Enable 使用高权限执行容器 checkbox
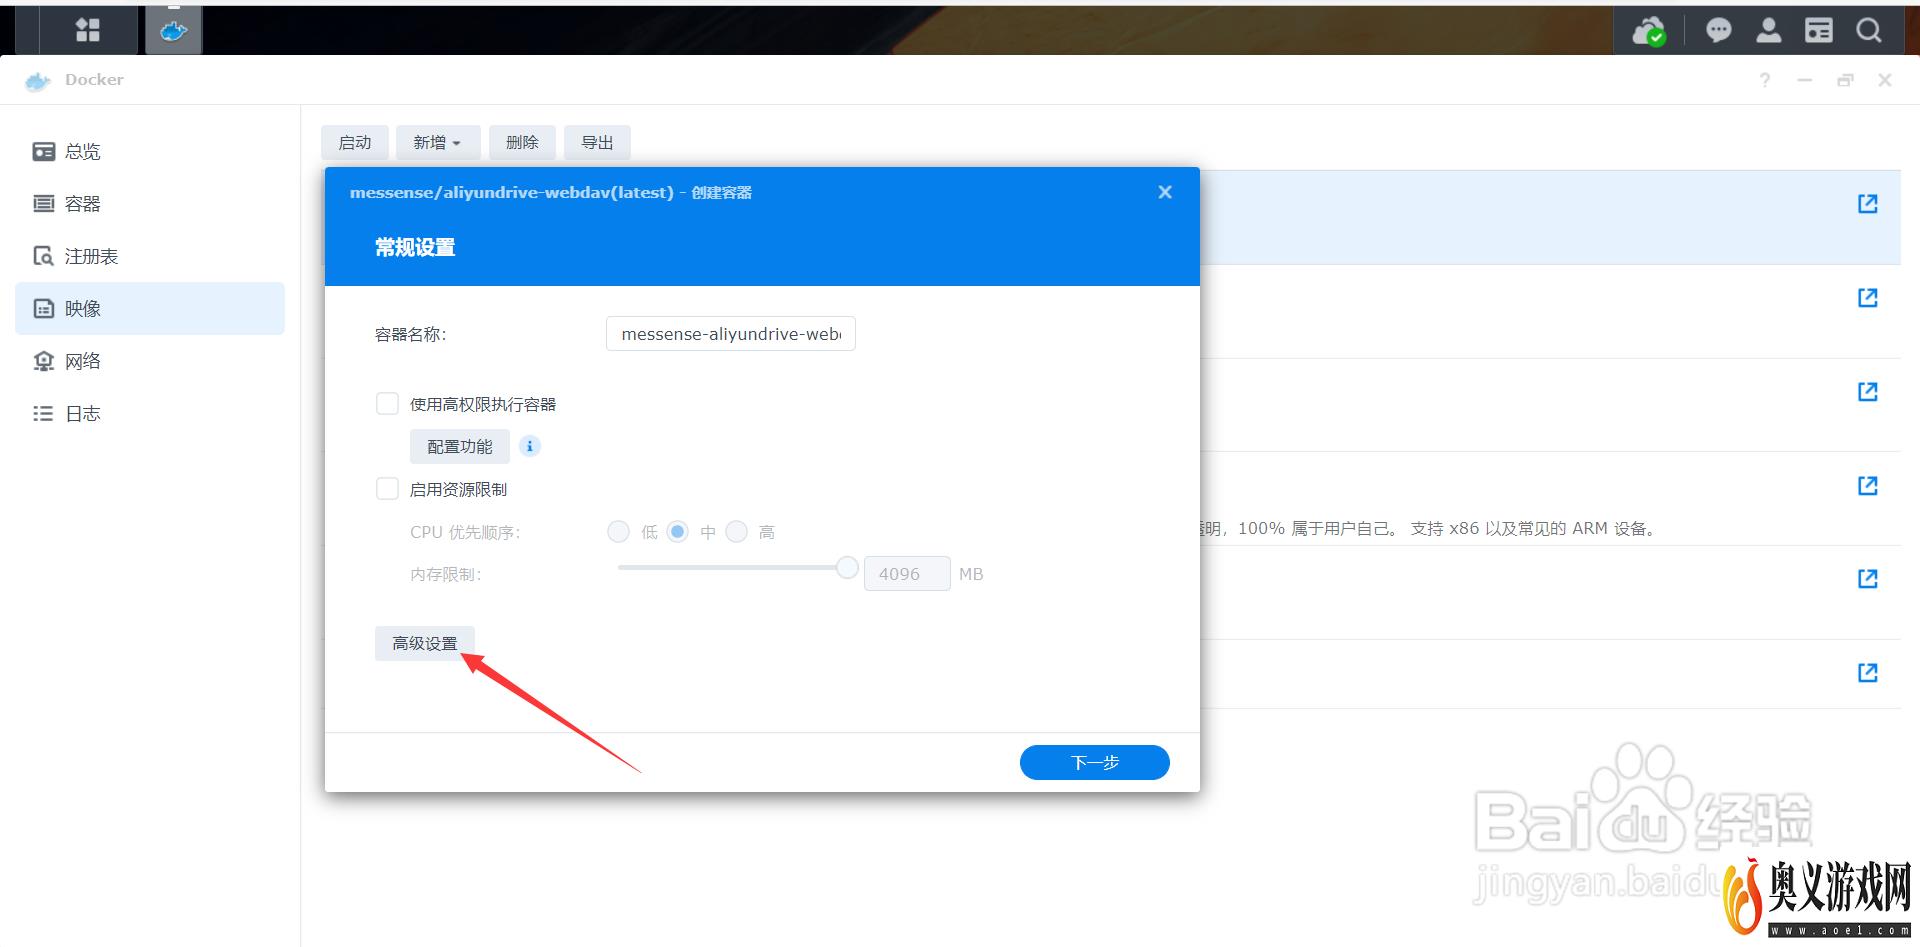Image resolution: width=1920 pixels, height=947 pixels. pos(387,404)
